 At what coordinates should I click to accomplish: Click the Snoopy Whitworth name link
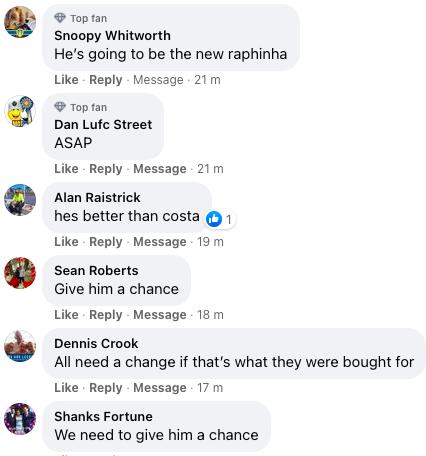(112, 35)
